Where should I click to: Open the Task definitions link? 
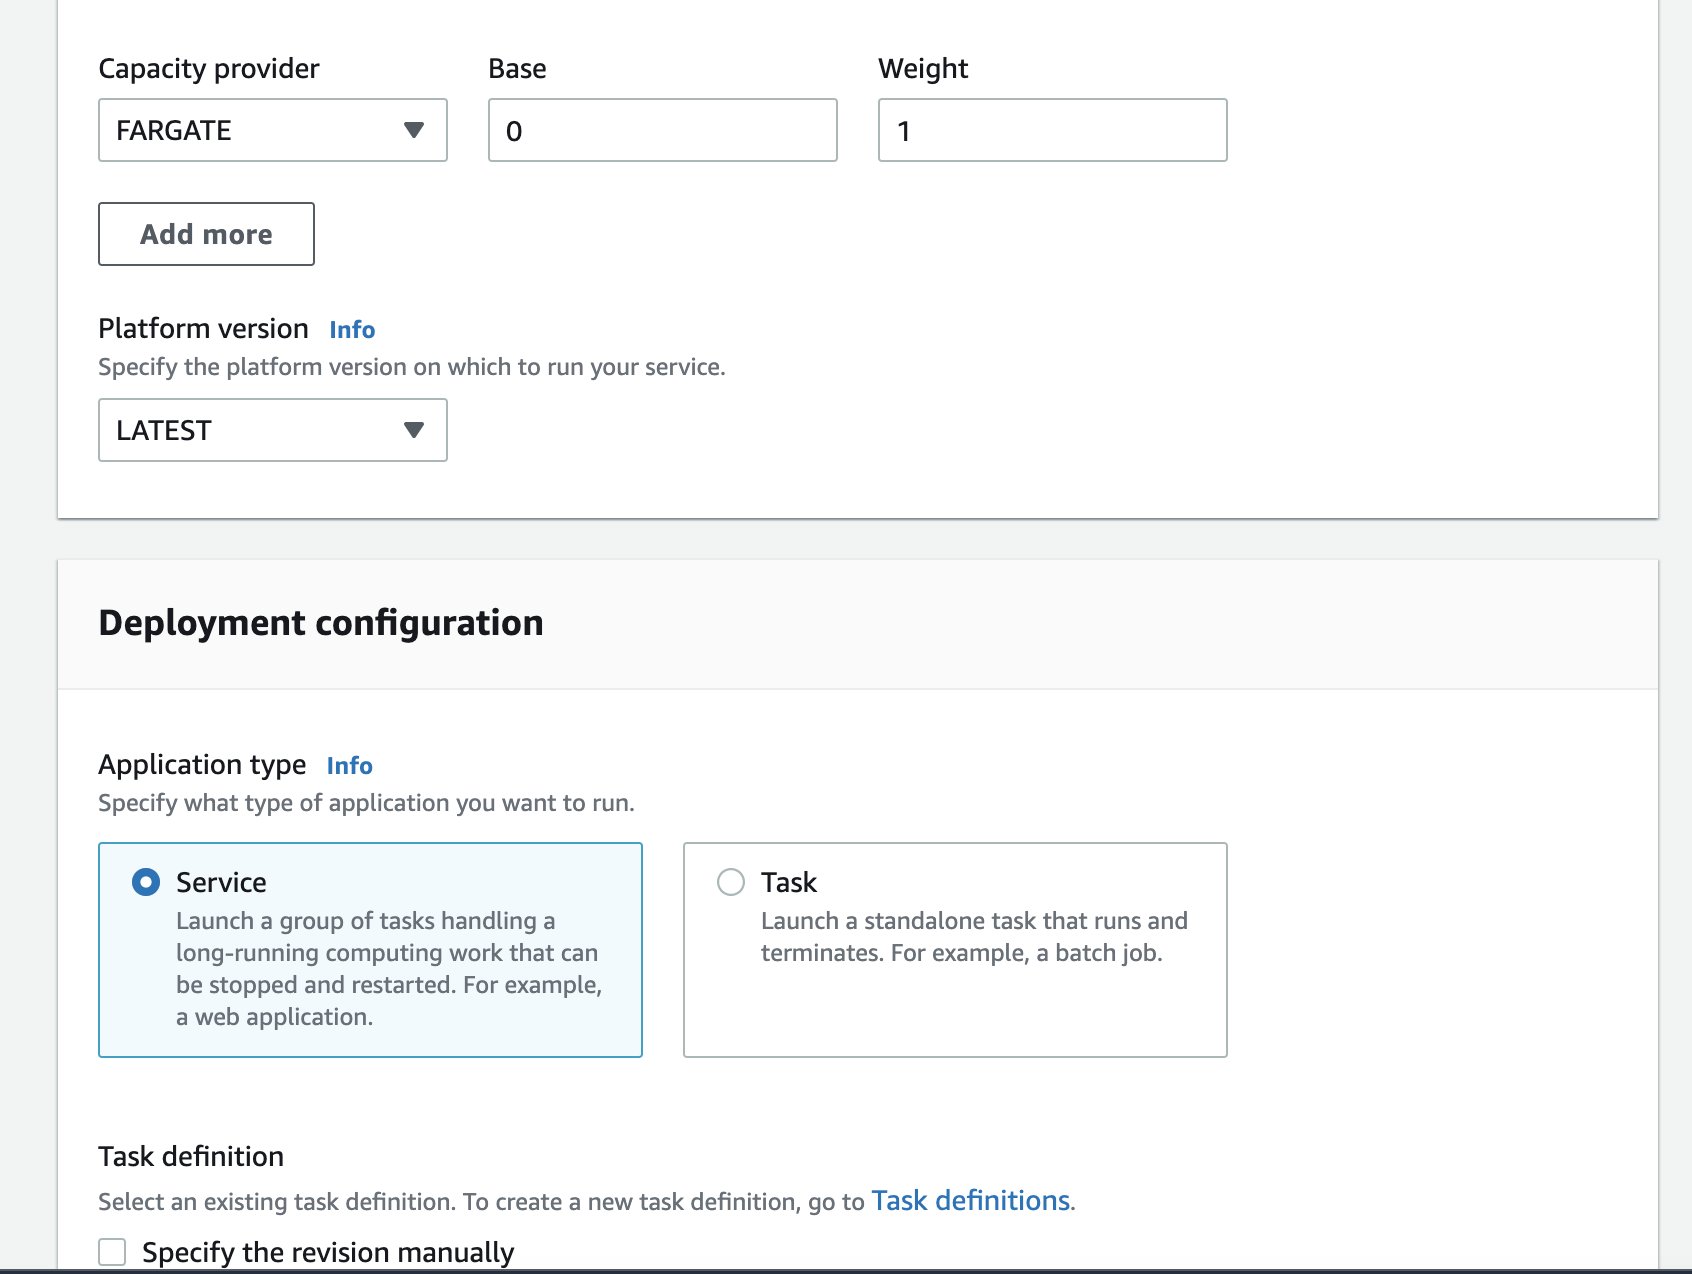pos(972,1200)
